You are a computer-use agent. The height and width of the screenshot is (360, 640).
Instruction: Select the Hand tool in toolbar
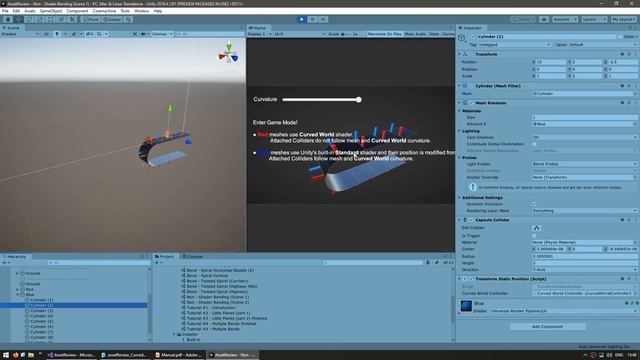click(8, 19)
